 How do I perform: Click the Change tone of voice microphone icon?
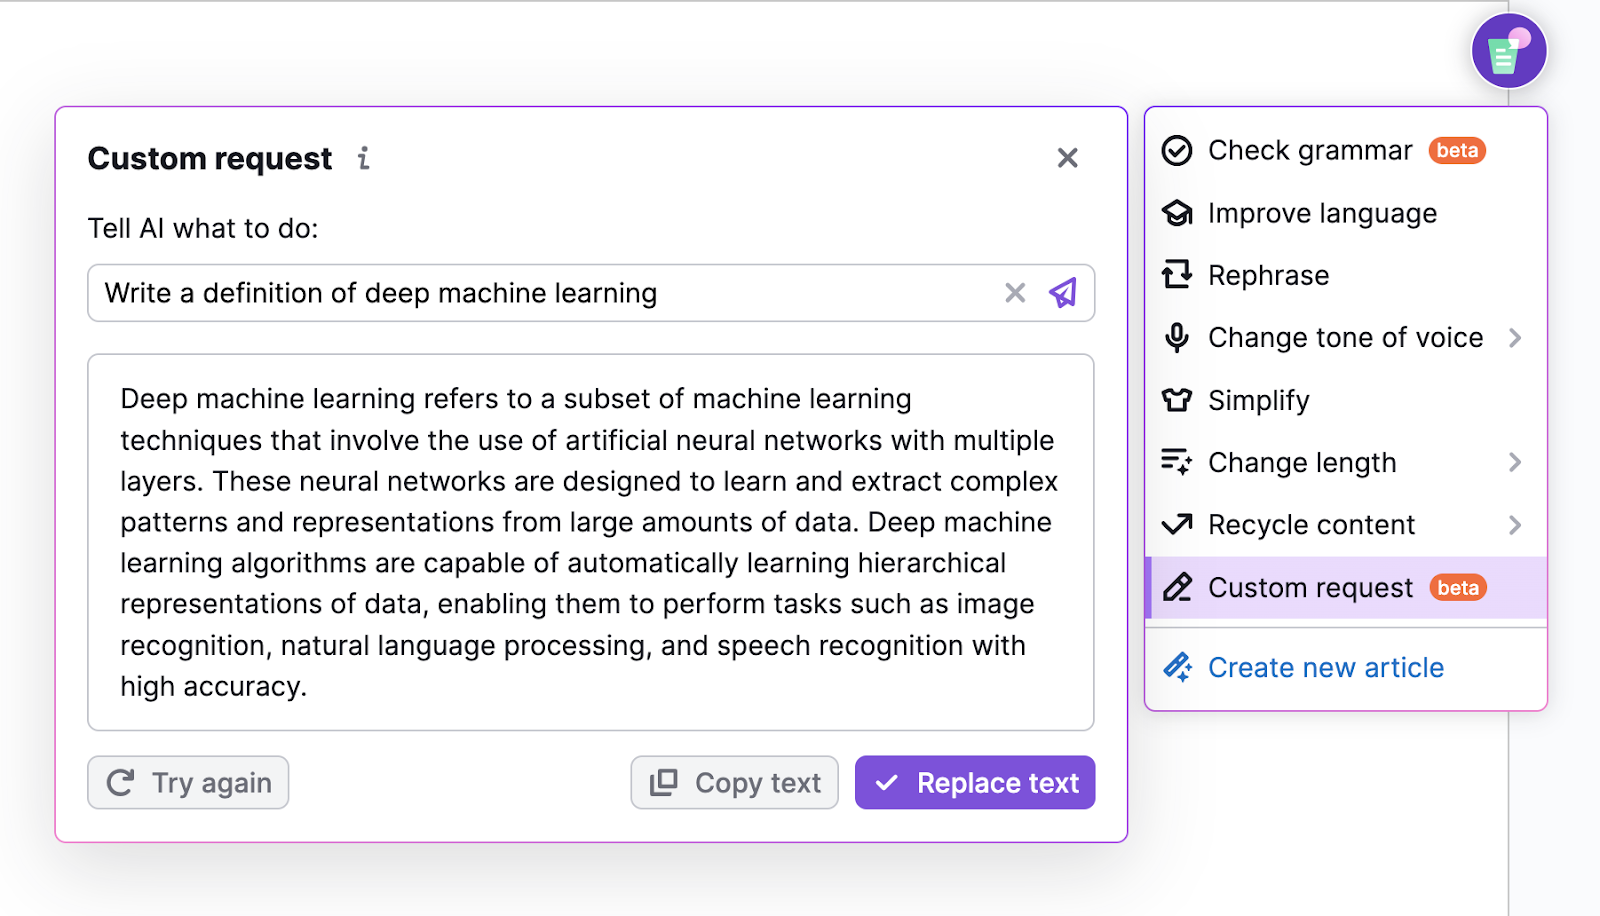[1177, 338]
